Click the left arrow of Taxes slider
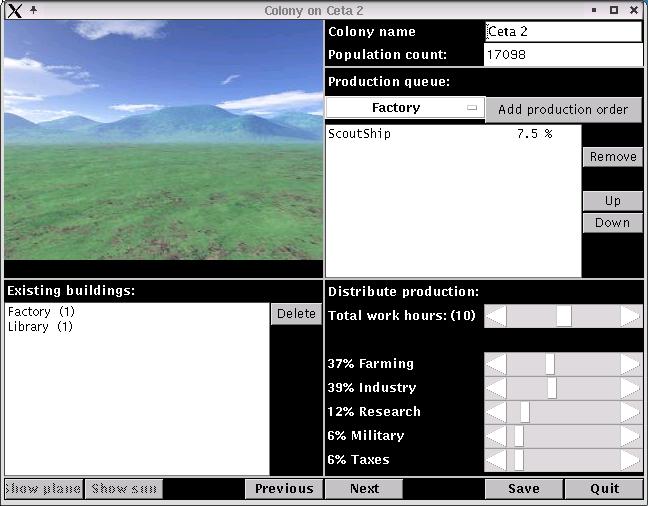 (496, 460)
